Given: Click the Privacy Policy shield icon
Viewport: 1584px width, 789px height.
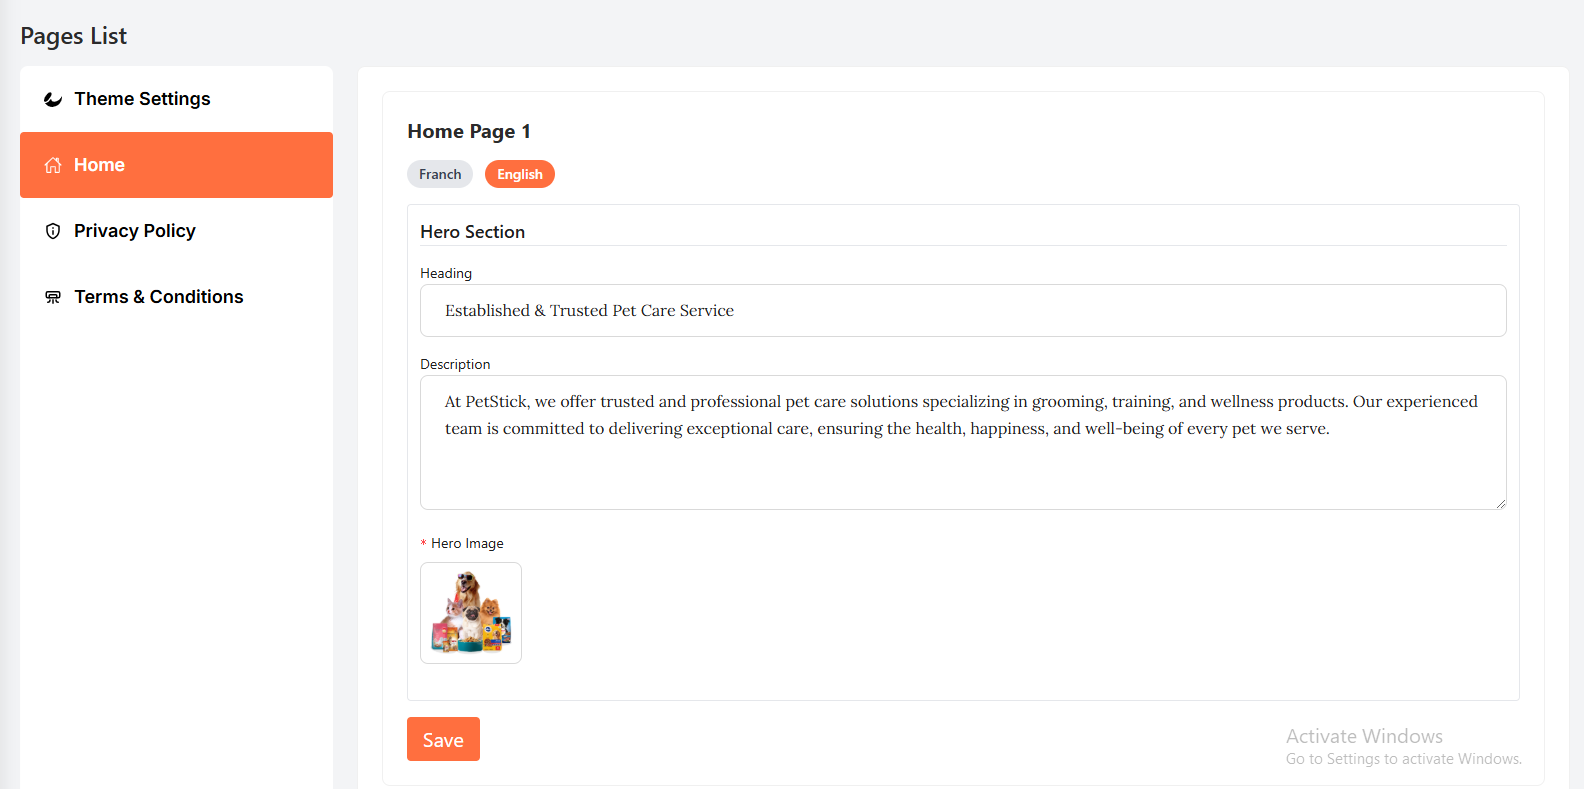Looking at the screenshot, I should (x=53, y=231).
